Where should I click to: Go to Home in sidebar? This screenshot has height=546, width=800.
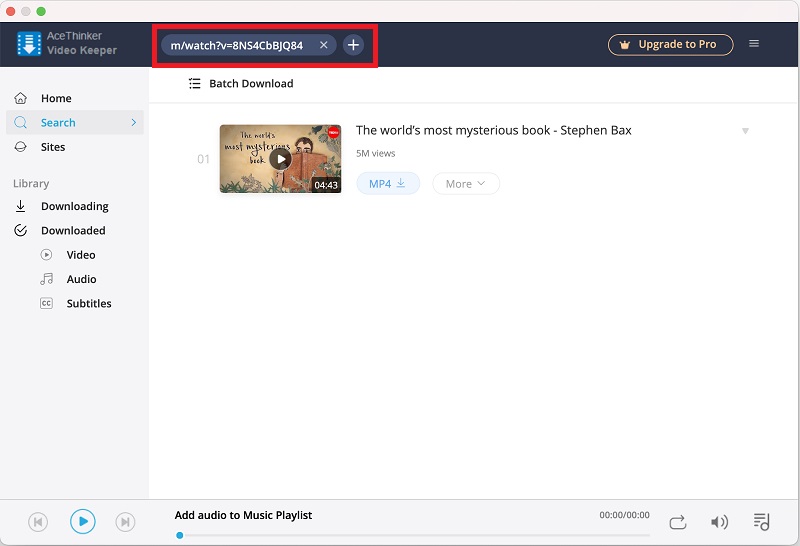click(56, 98)
